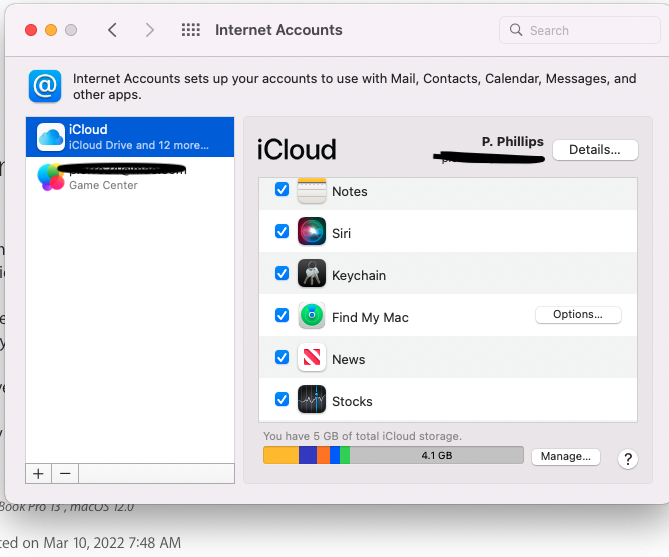Click the Notes label text
669x557 pixels.
click(350, 192)
